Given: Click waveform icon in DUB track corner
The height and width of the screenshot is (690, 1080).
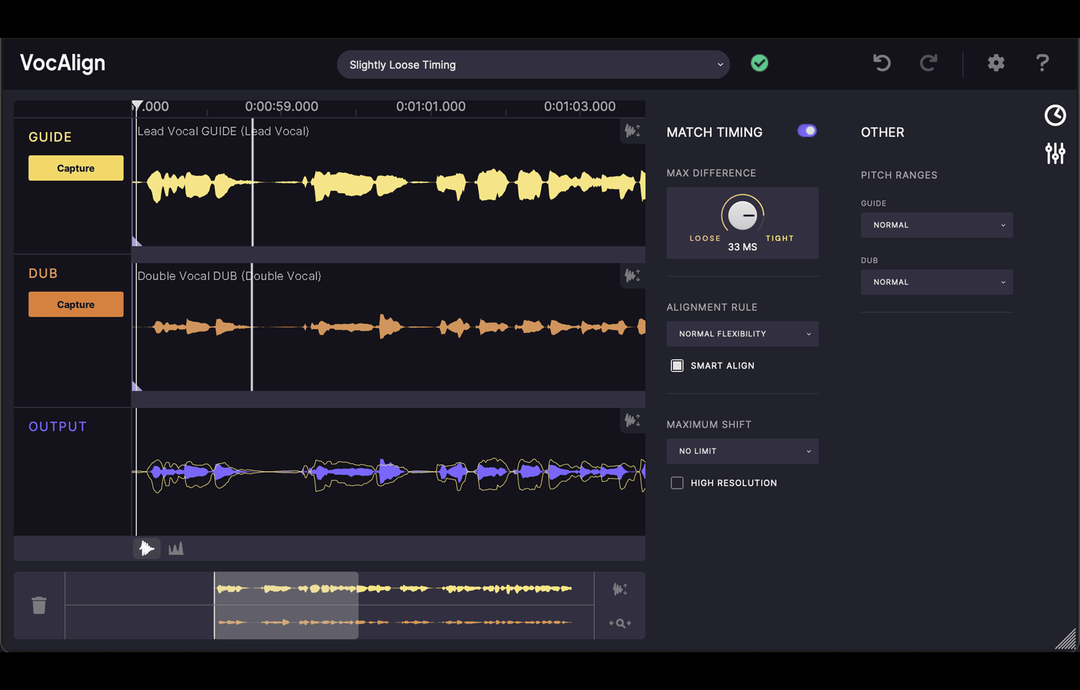Looking at the screenshot, I should tap(632, 275).
